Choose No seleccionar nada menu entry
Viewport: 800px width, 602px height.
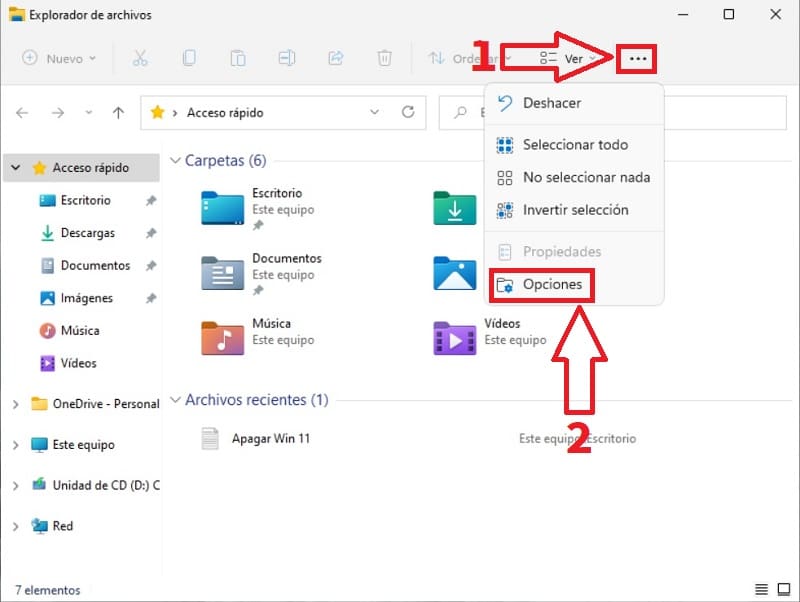(574, 178)
